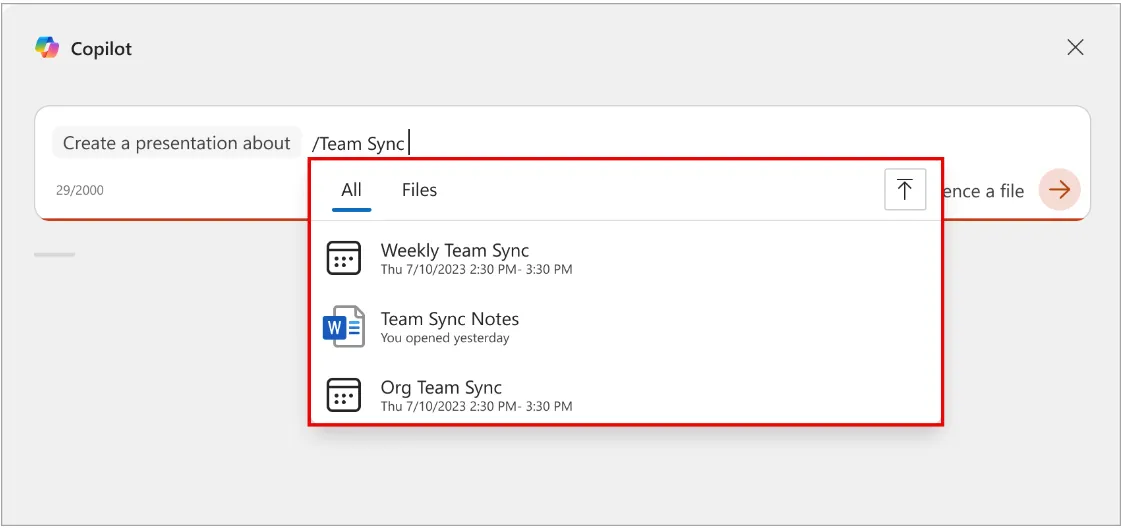
Task: Select the Org Team Sync meeting title
Action: 441,387
